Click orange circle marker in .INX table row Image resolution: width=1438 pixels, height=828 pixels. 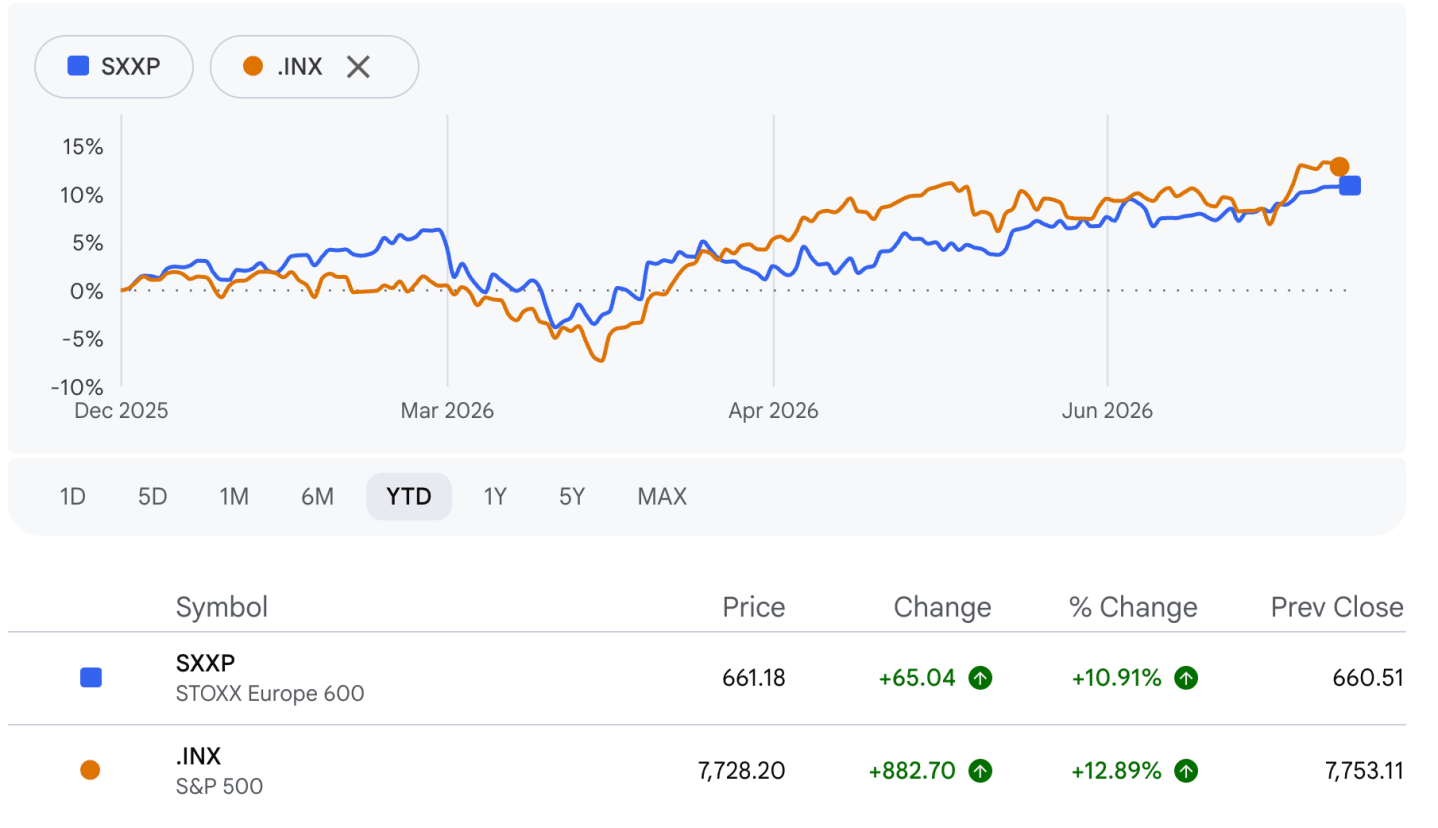pos(90,770)
